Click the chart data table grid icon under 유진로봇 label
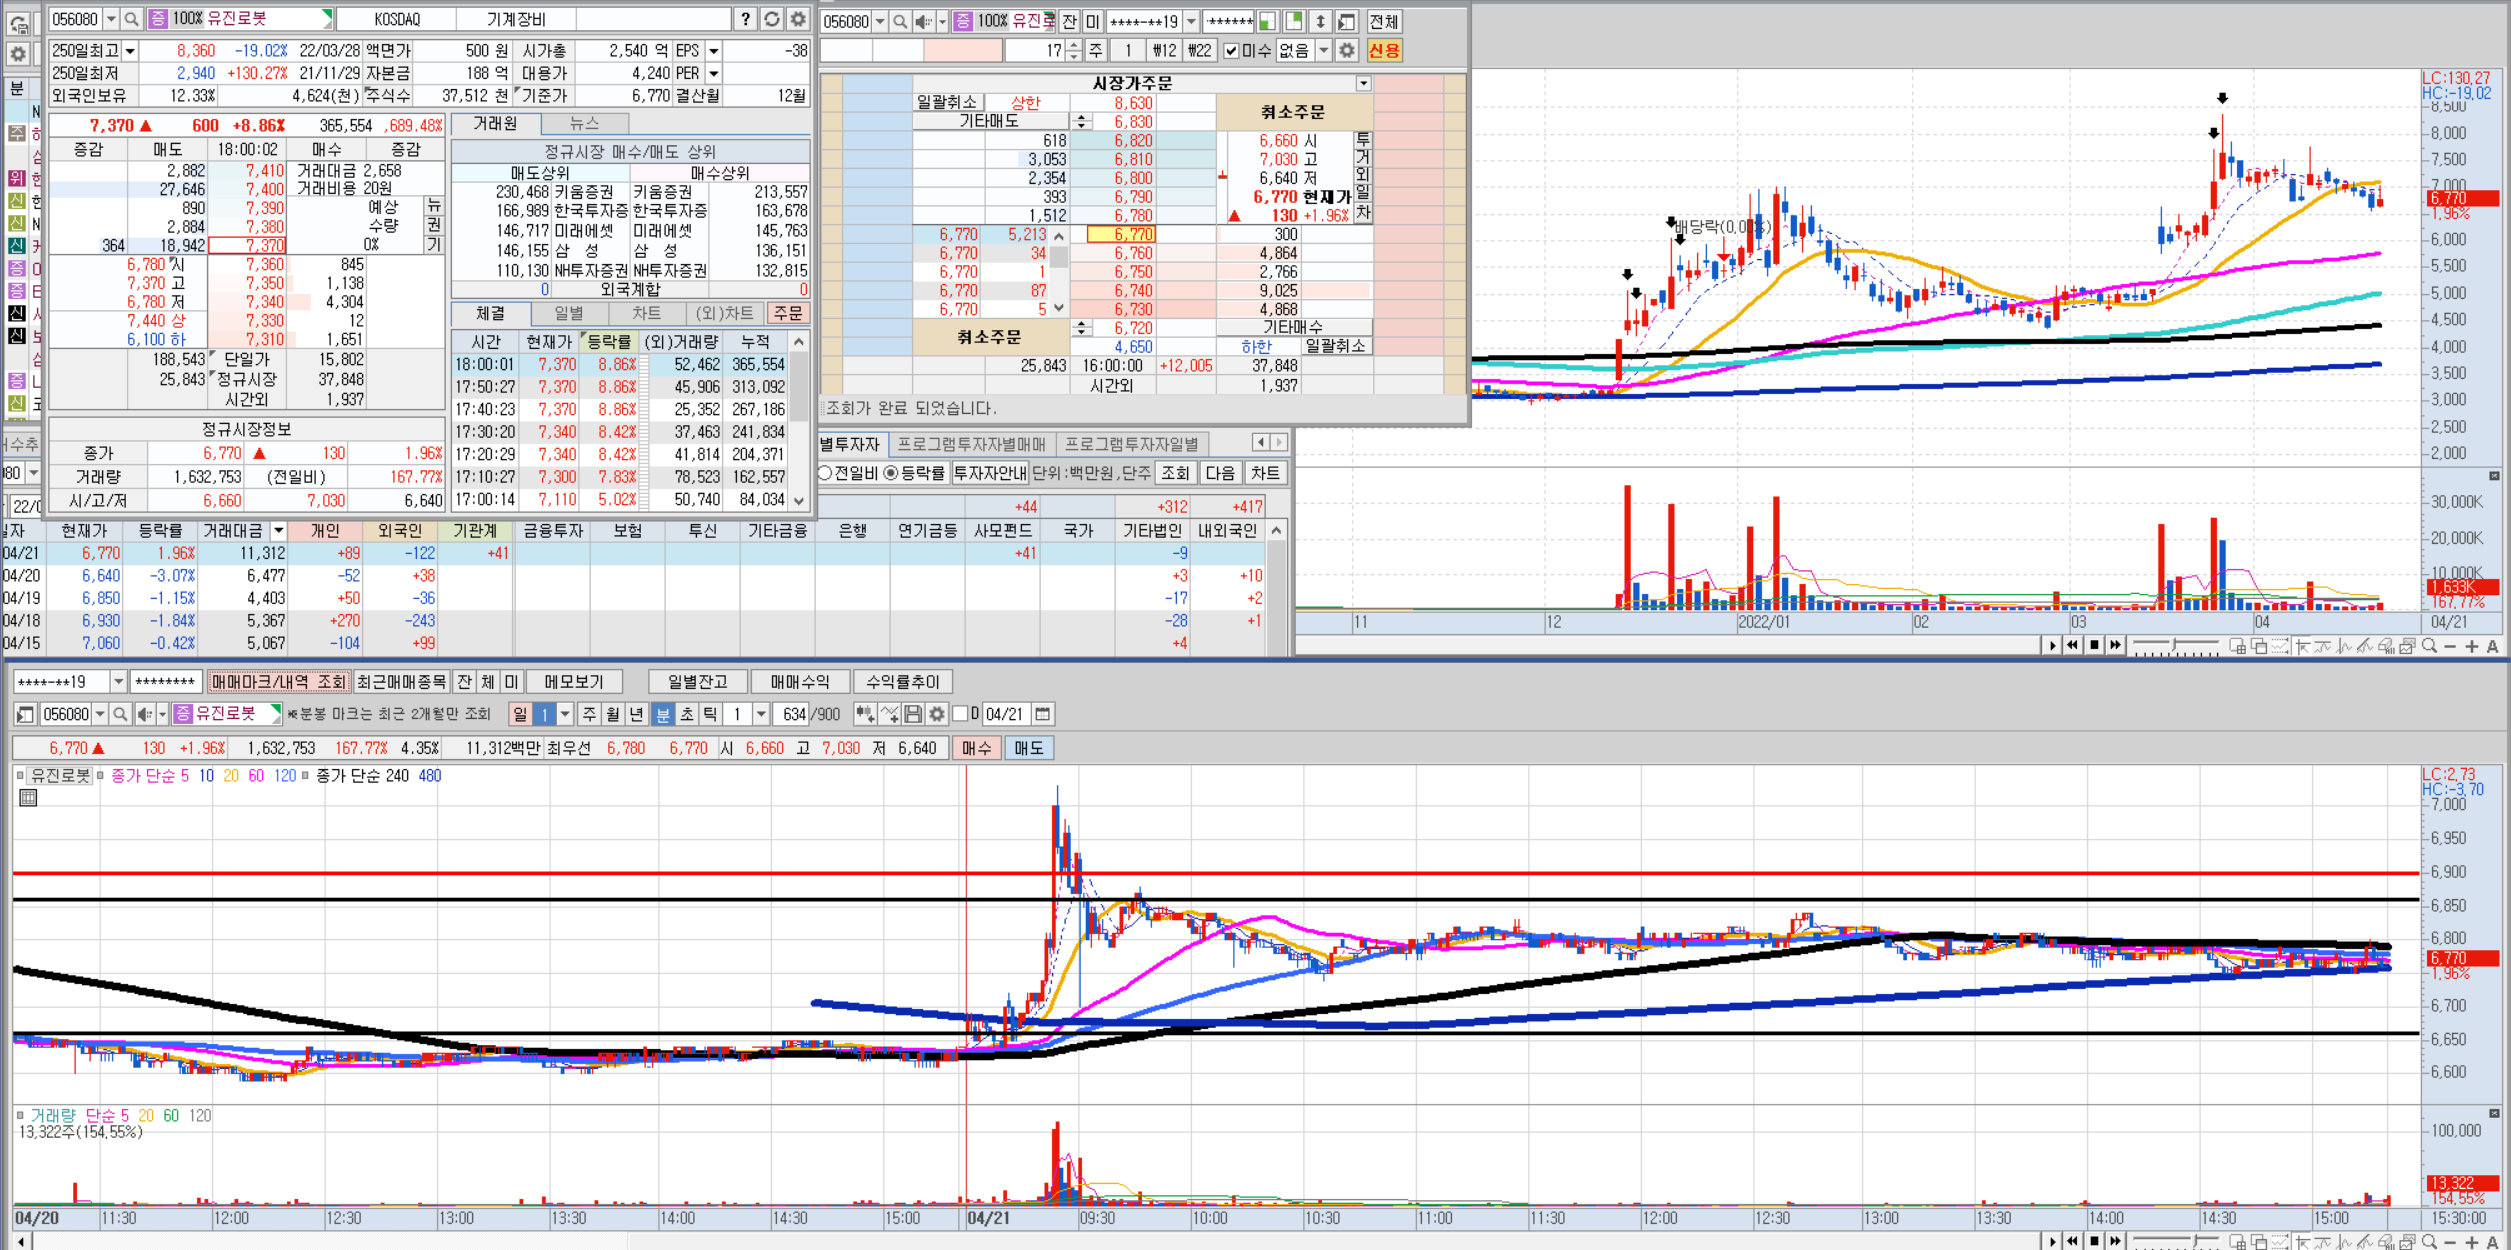The image size is (2511, 1250). click(28, 797)
